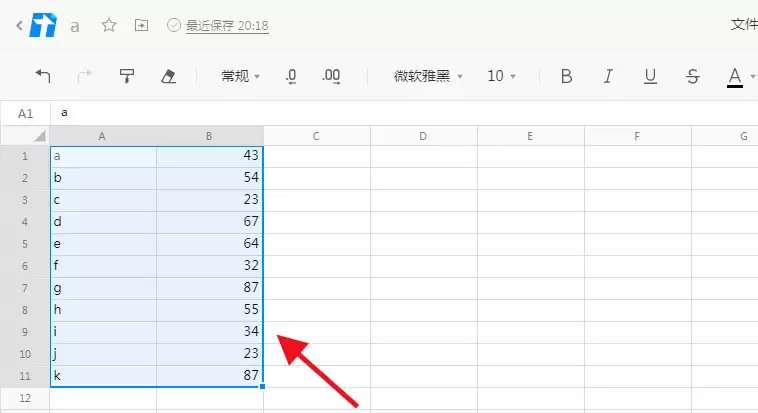Click the clear formatting eraser icon
Image resolution: width=758 pixels, height=413 pixels.
coord(168,76)
